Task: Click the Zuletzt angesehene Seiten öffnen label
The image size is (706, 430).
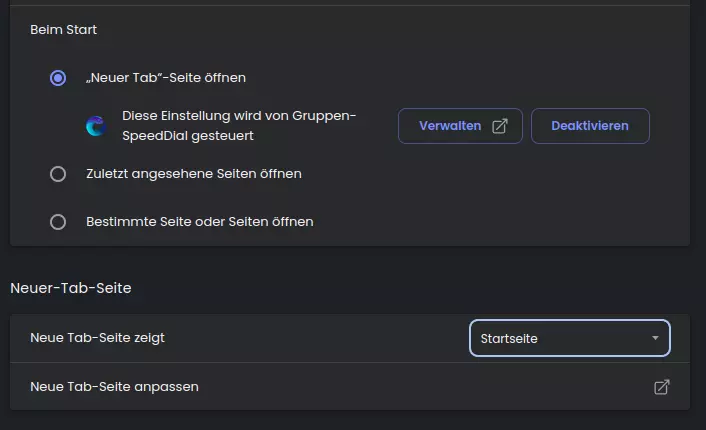Action: pos(194,174)
